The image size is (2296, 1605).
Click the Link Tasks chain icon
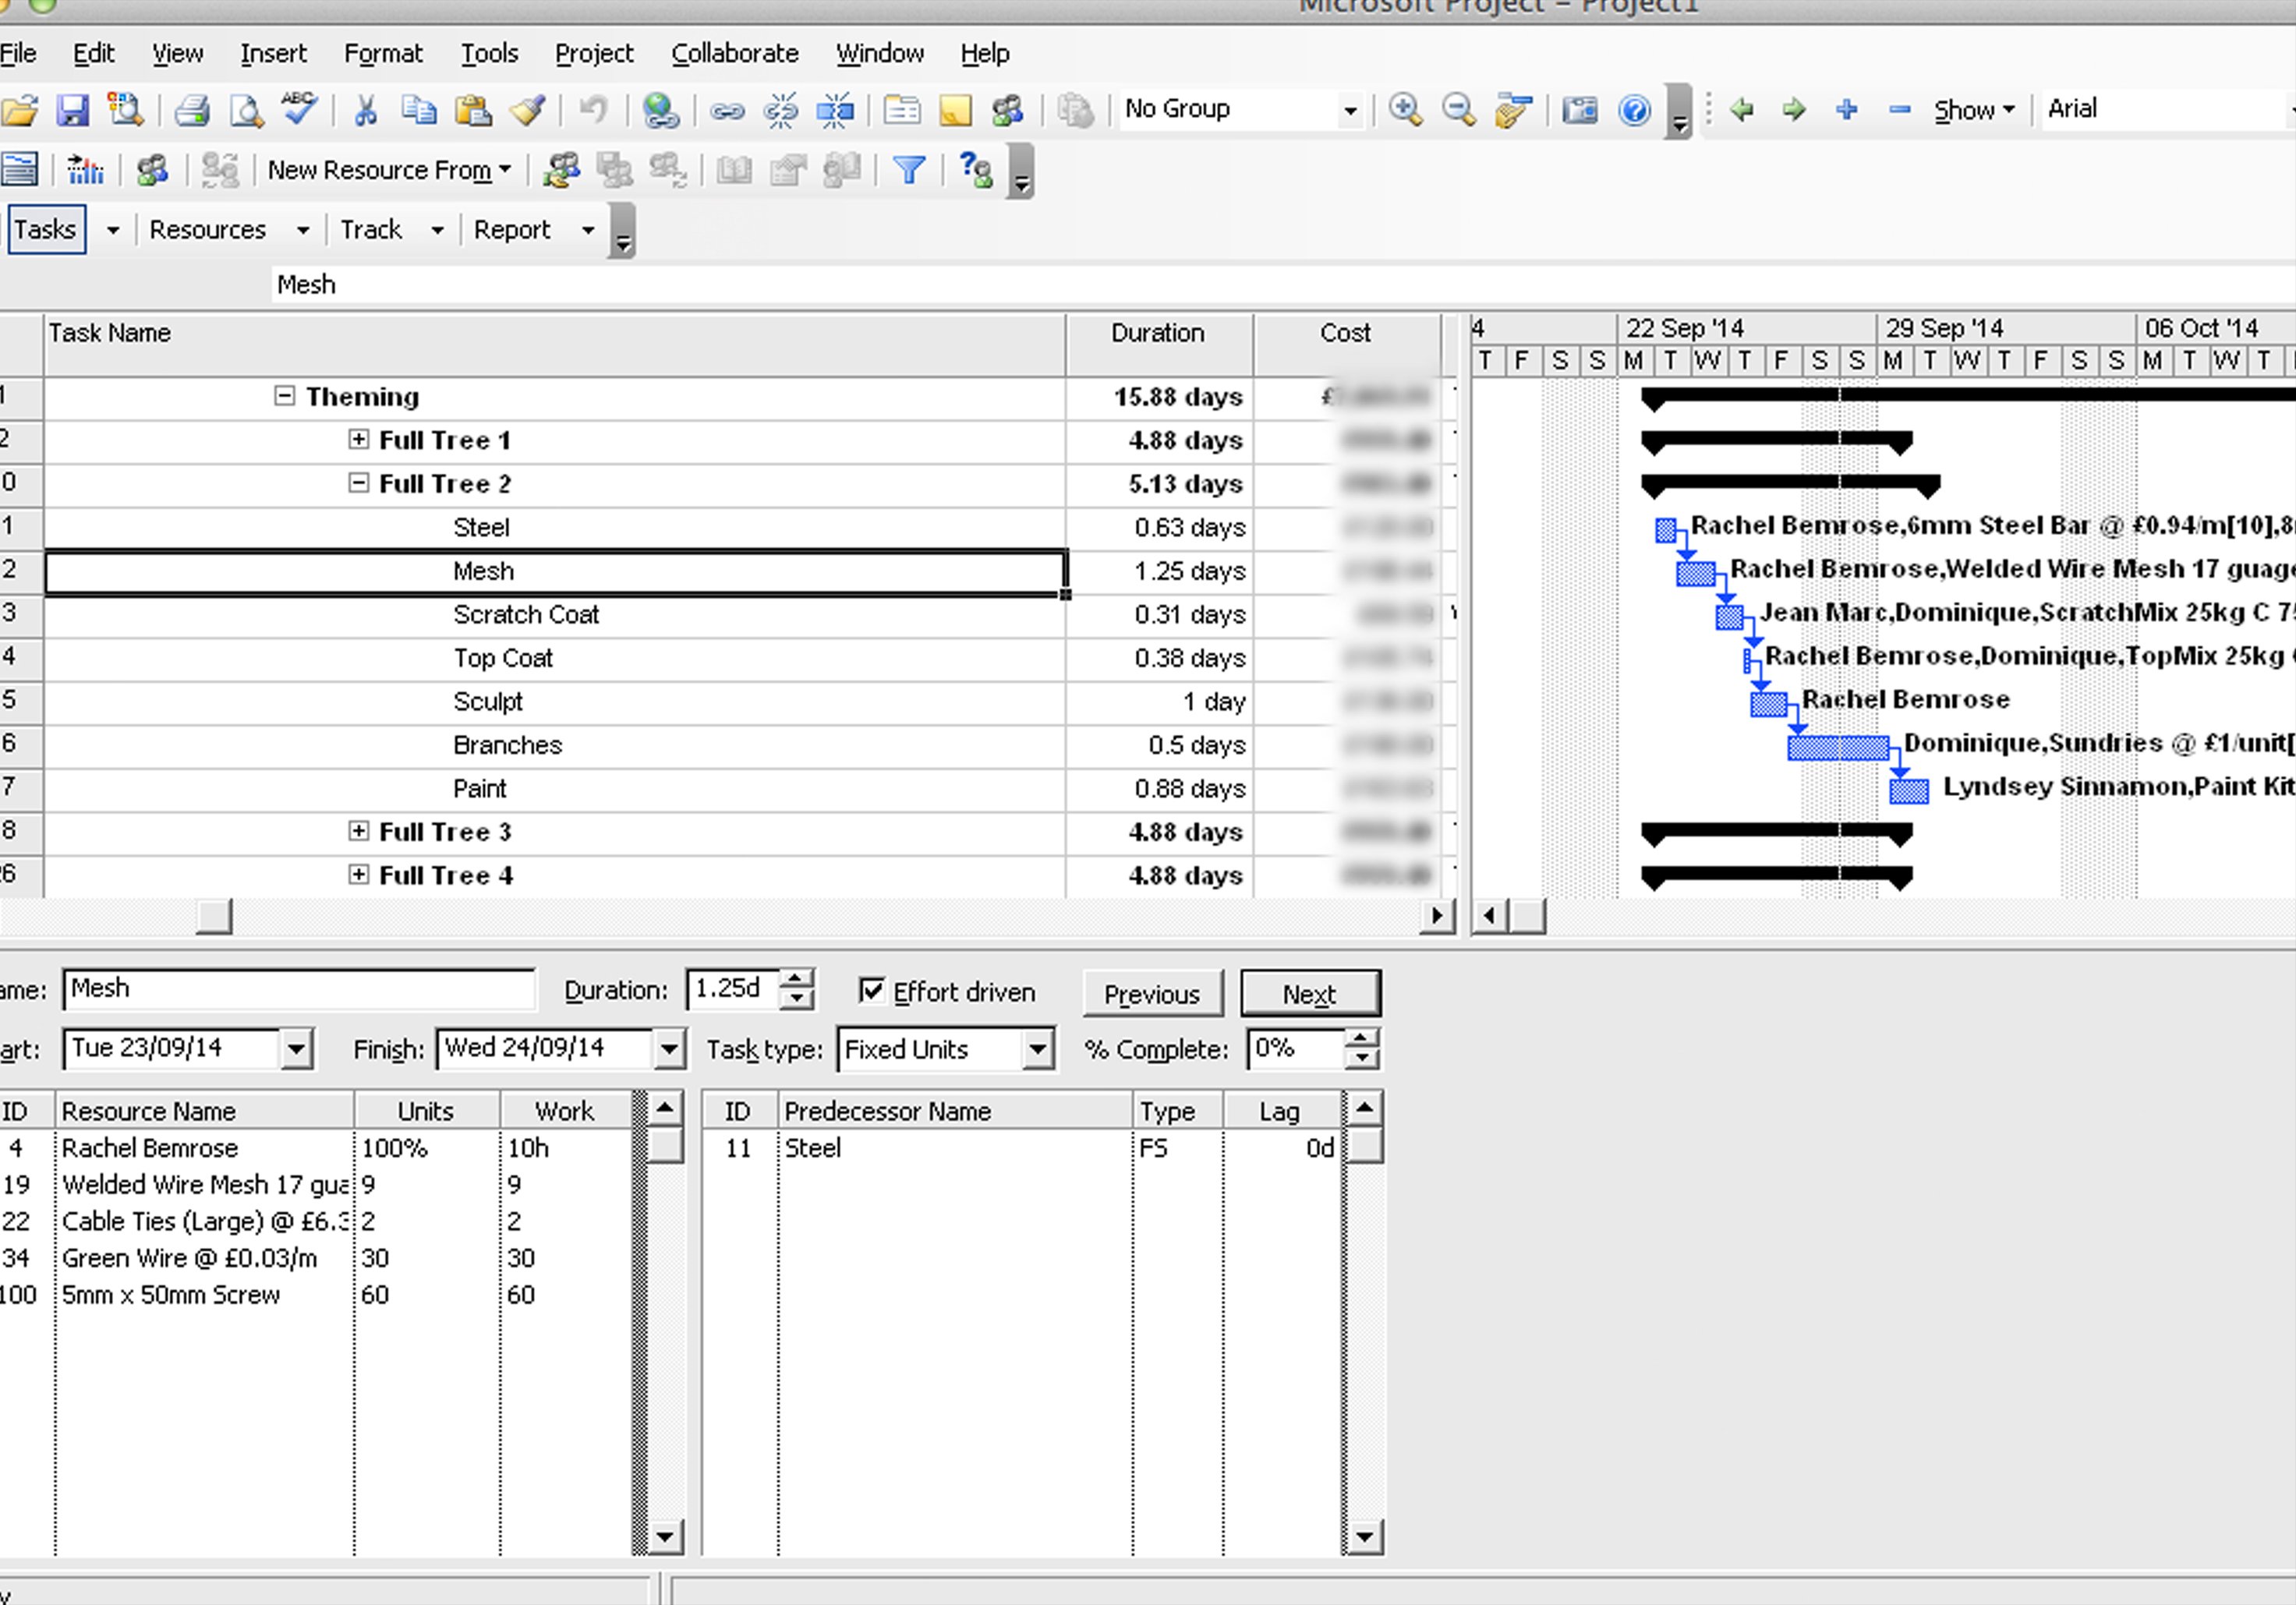[727, 111]
